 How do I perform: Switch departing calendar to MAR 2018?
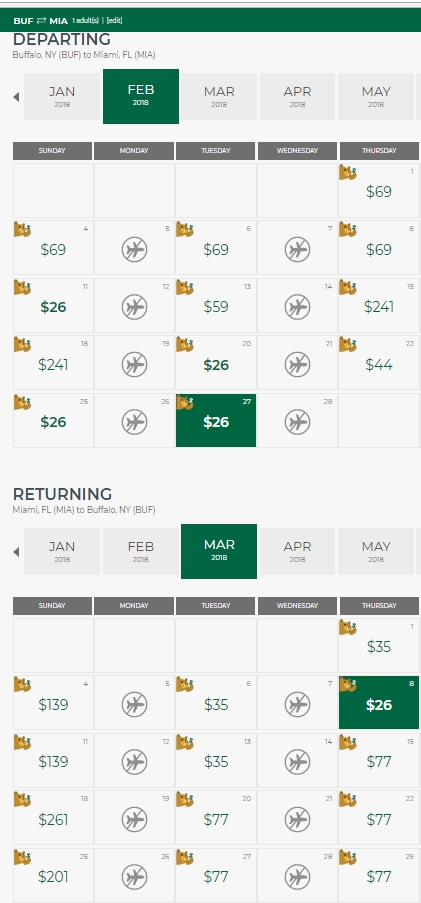[219, 96]
